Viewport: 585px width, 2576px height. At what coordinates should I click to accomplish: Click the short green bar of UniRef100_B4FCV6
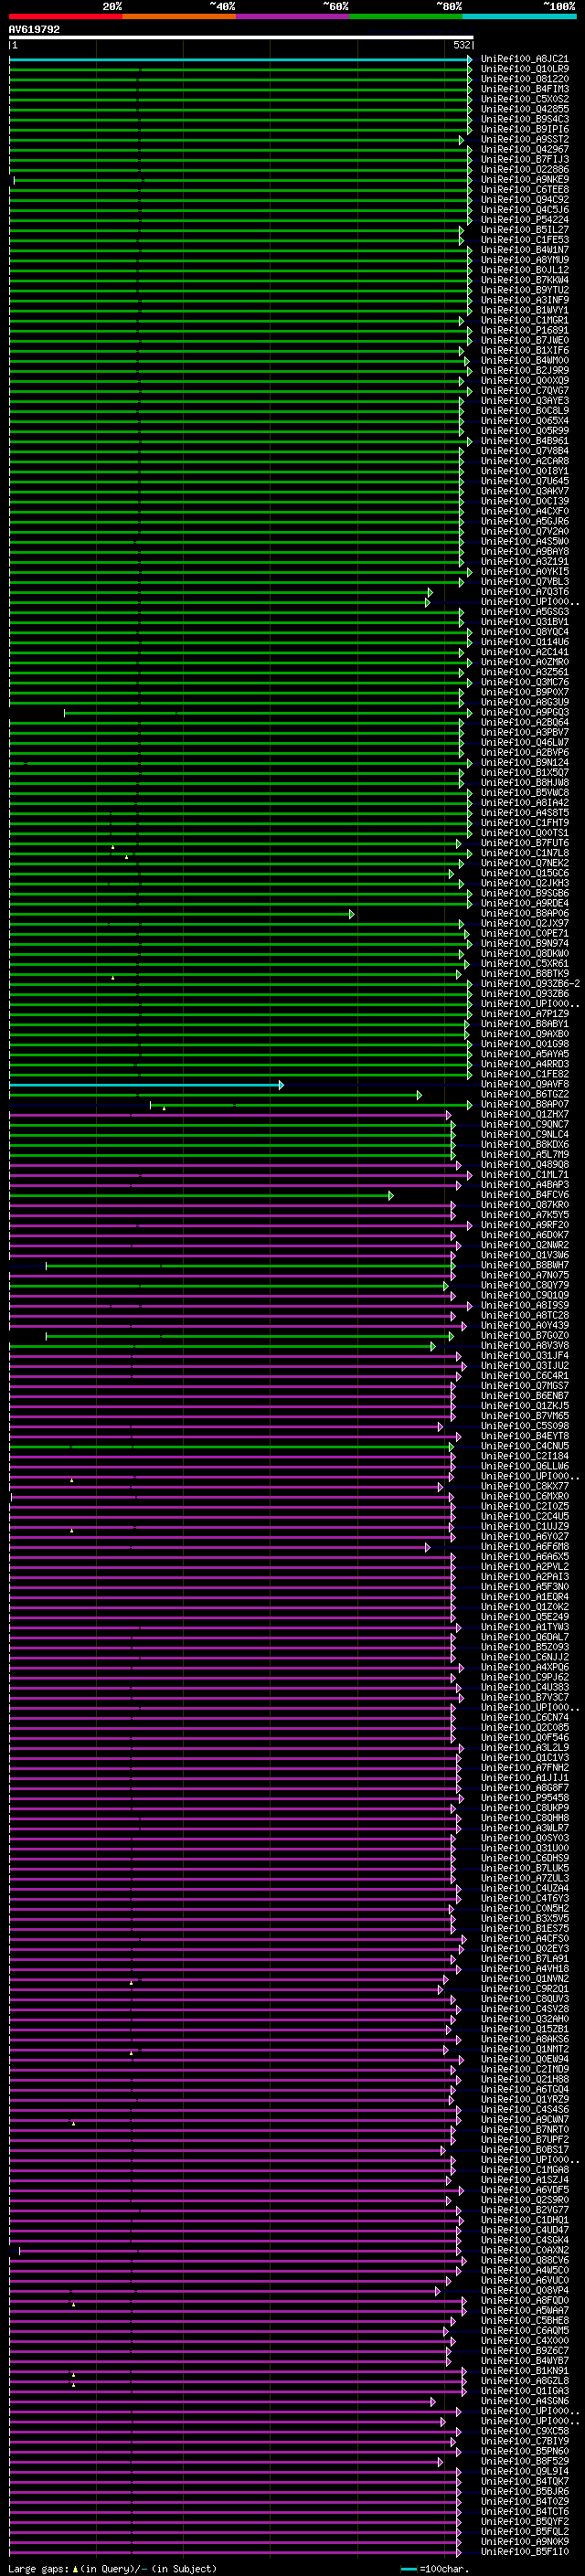pos(201,1196)
